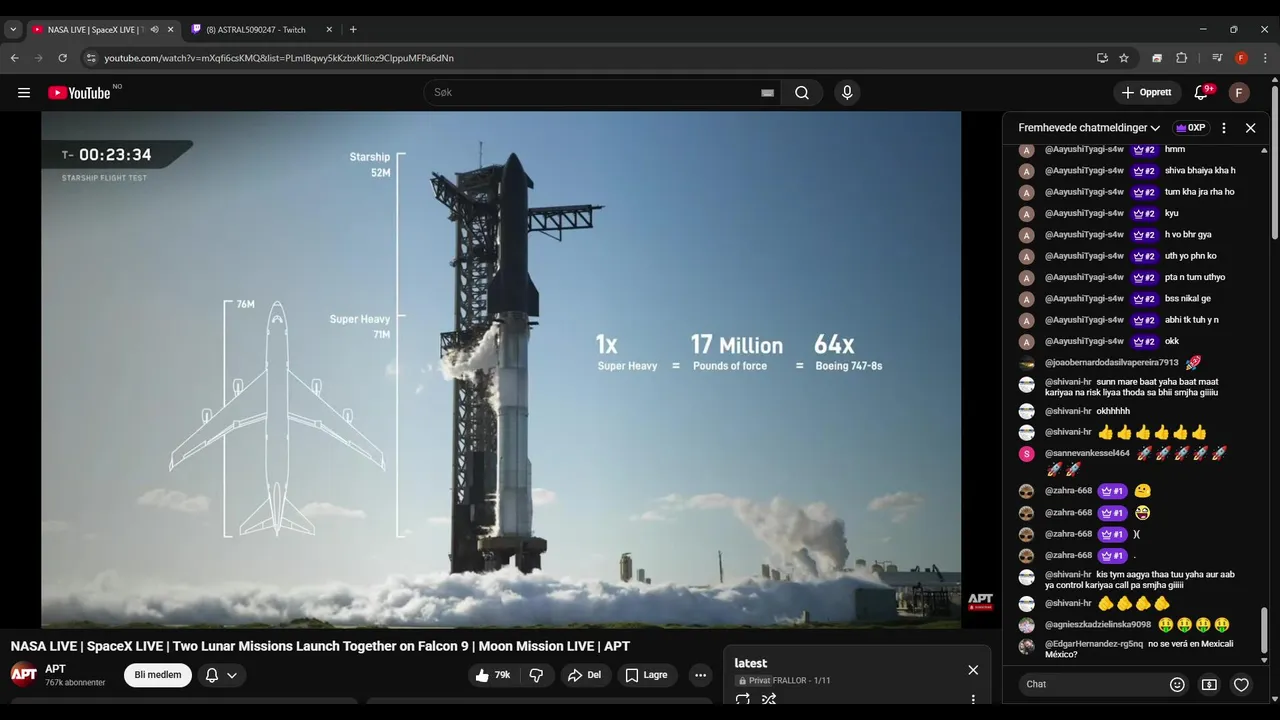Screen dimensions: 1280x720
Task: Click the address bar URL
Action: (279, 58)
